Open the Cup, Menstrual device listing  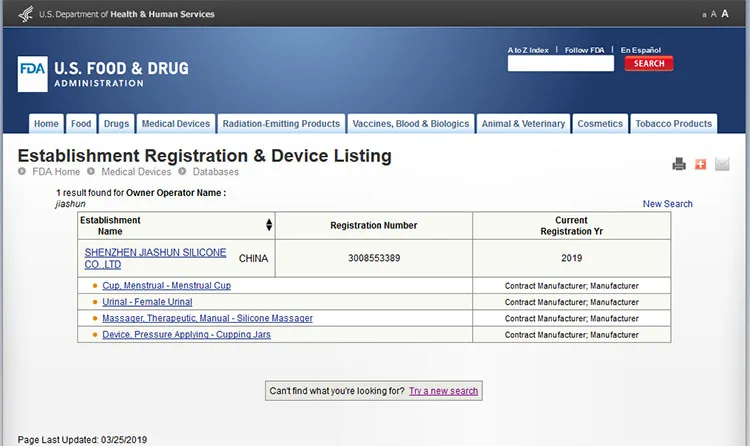tap(166, 286)
